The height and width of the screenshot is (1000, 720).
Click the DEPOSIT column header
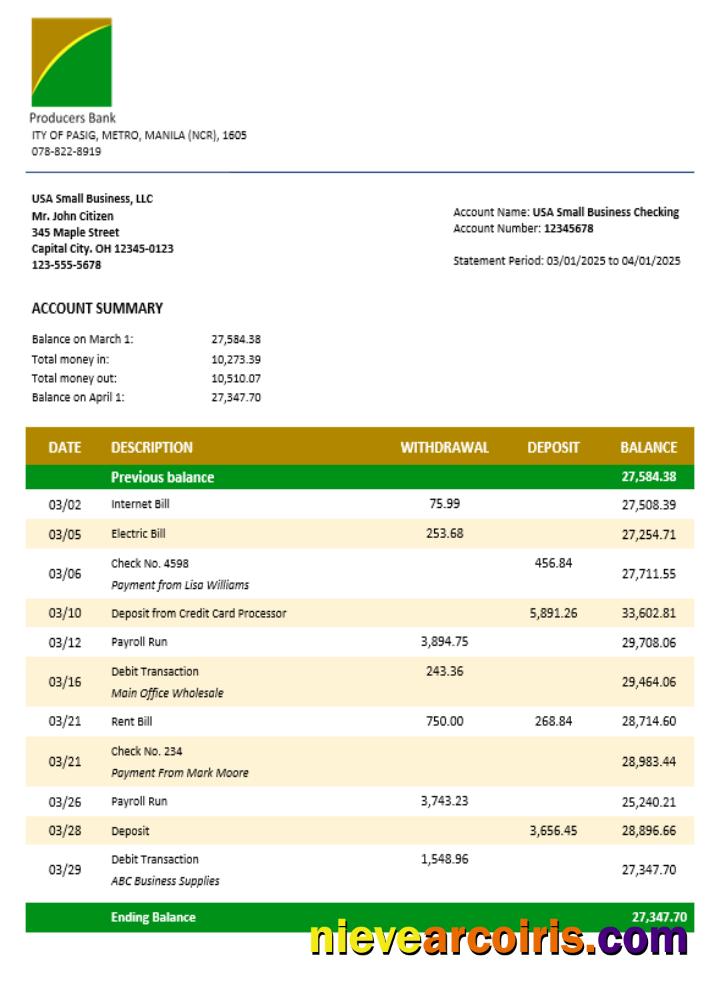[x=553, y=448]
